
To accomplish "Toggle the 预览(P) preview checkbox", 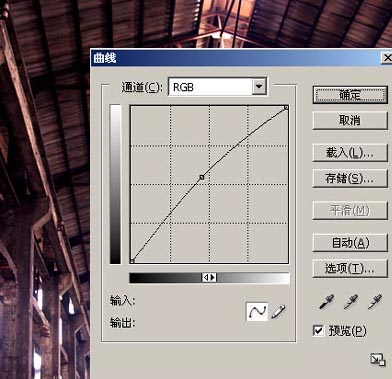I will 318,331.
